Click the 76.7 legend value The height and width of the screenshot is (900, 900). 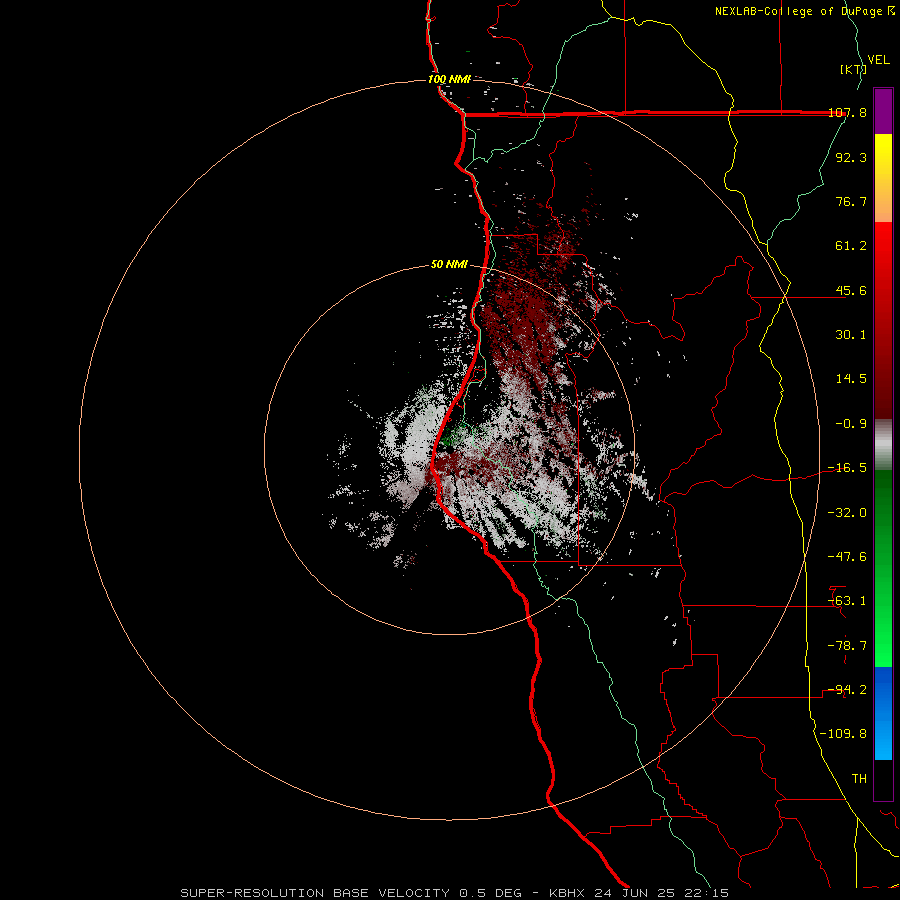851,201
